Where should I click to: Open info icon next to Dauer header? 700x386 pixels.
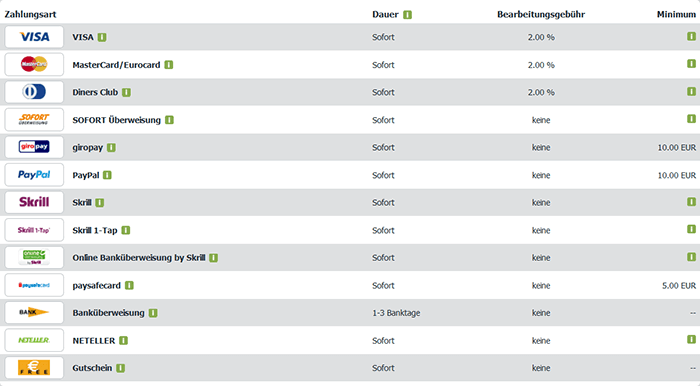pyautogui.click(x=407, y=15)
